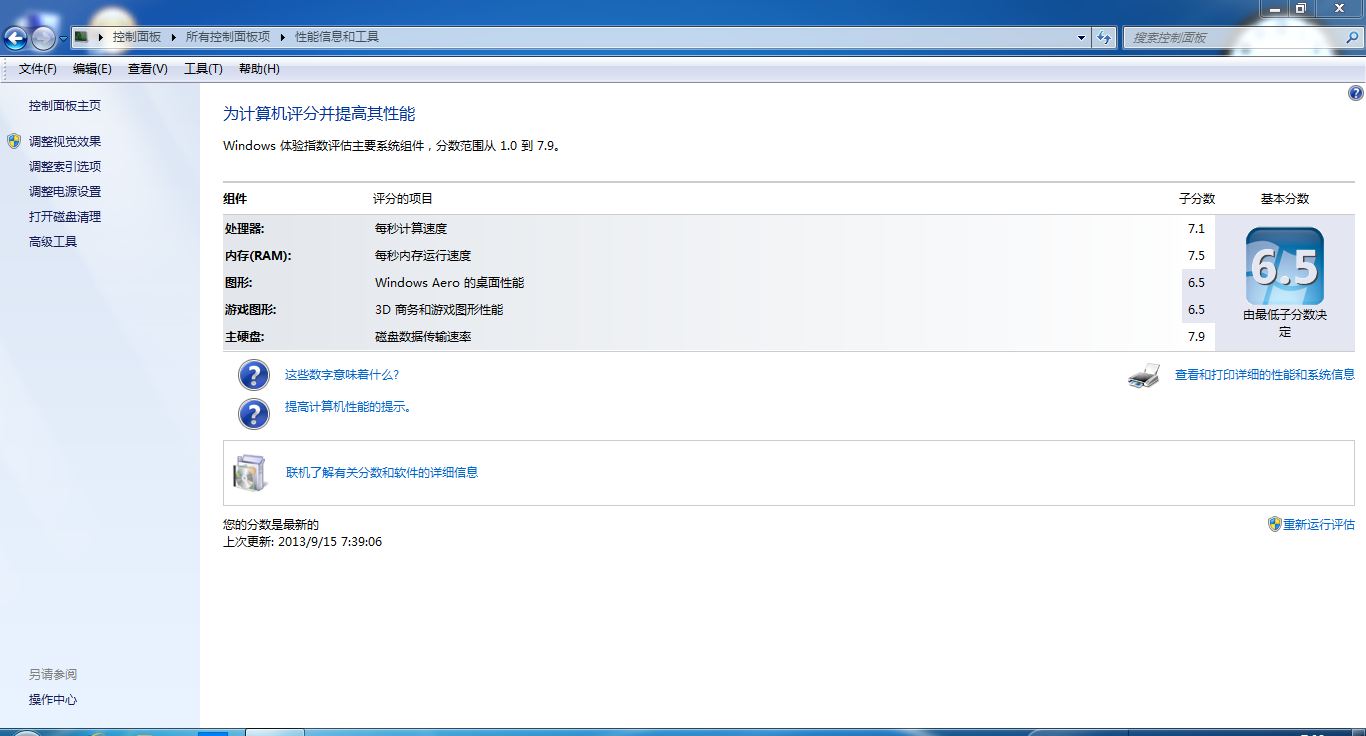Viewport: 1366px width, 736px height.
Task: Open 调整电源设置 link
Action: 65,192
